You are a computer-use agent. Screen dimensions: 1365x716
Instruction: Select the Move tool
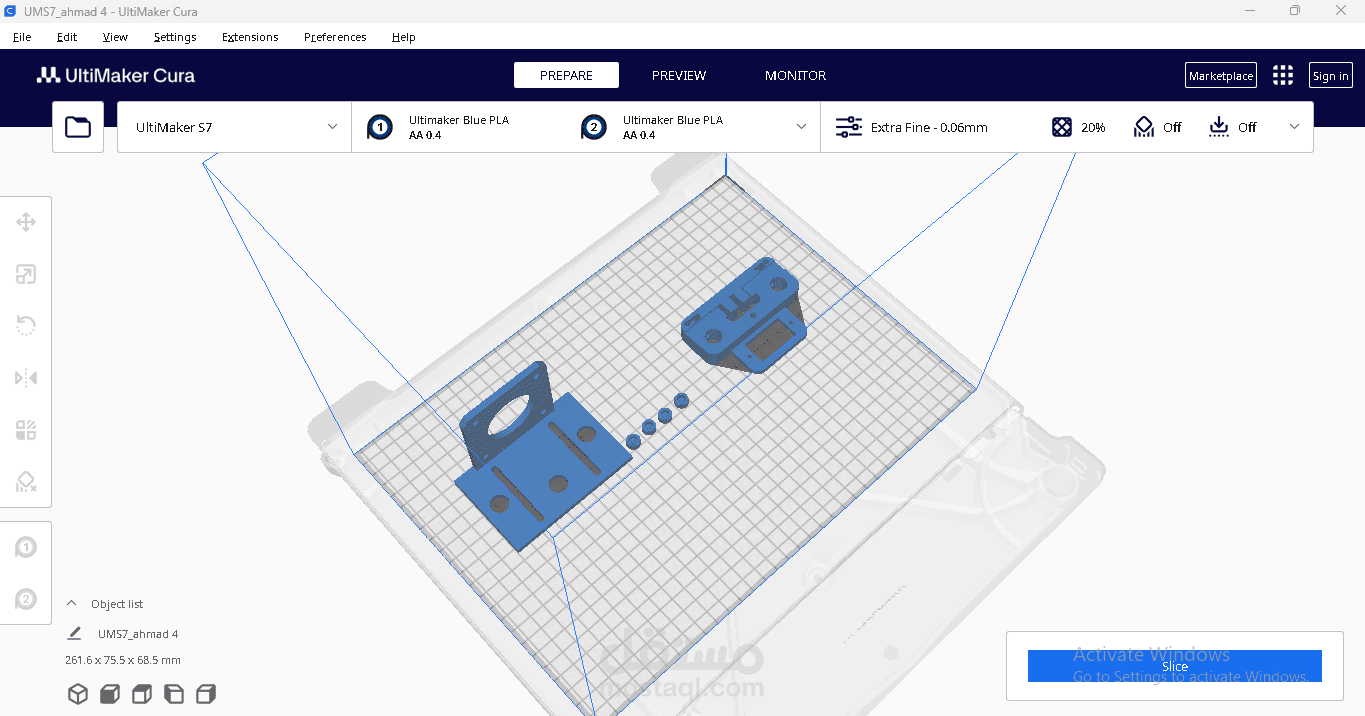(26, 222)
